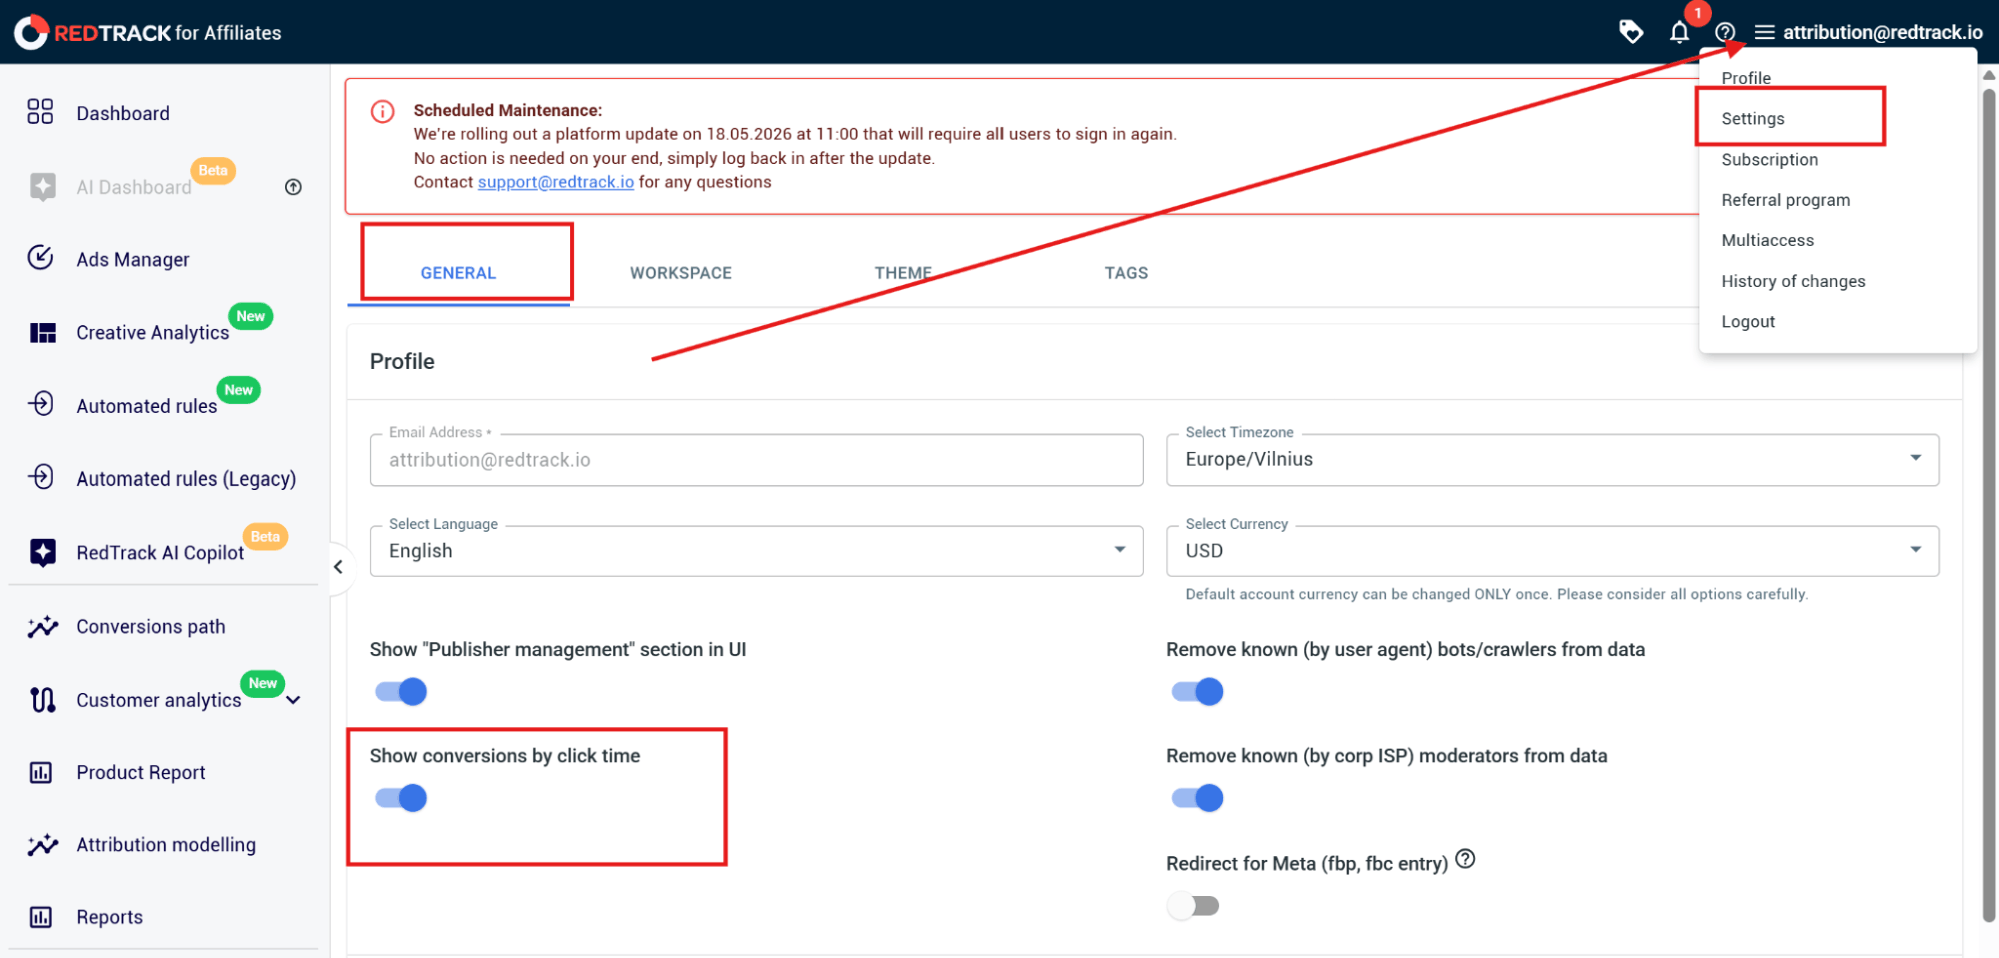Click the Creative Analytics icon
Image resolution: width=1999 pixels, height=958 pixels.
pos(42,332)
